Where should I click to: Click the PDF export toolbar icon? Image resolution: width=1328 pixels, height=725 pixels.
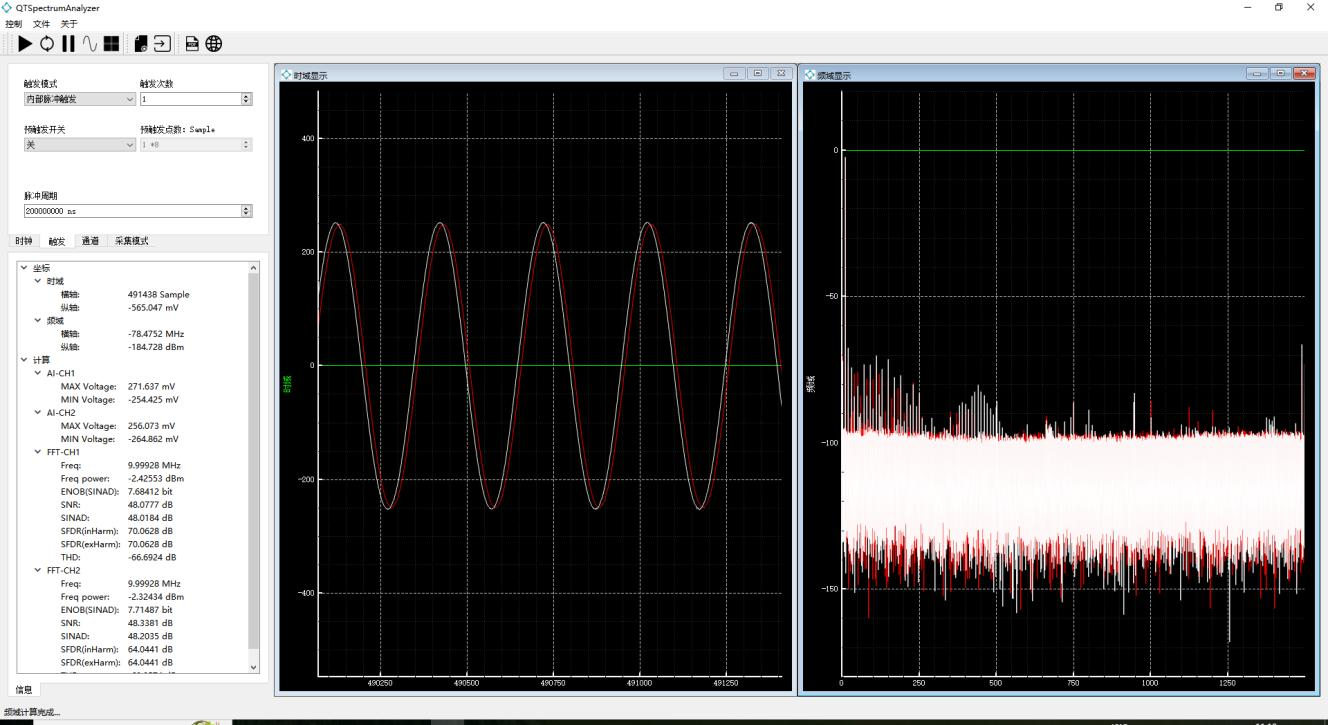tap(192, 43)
